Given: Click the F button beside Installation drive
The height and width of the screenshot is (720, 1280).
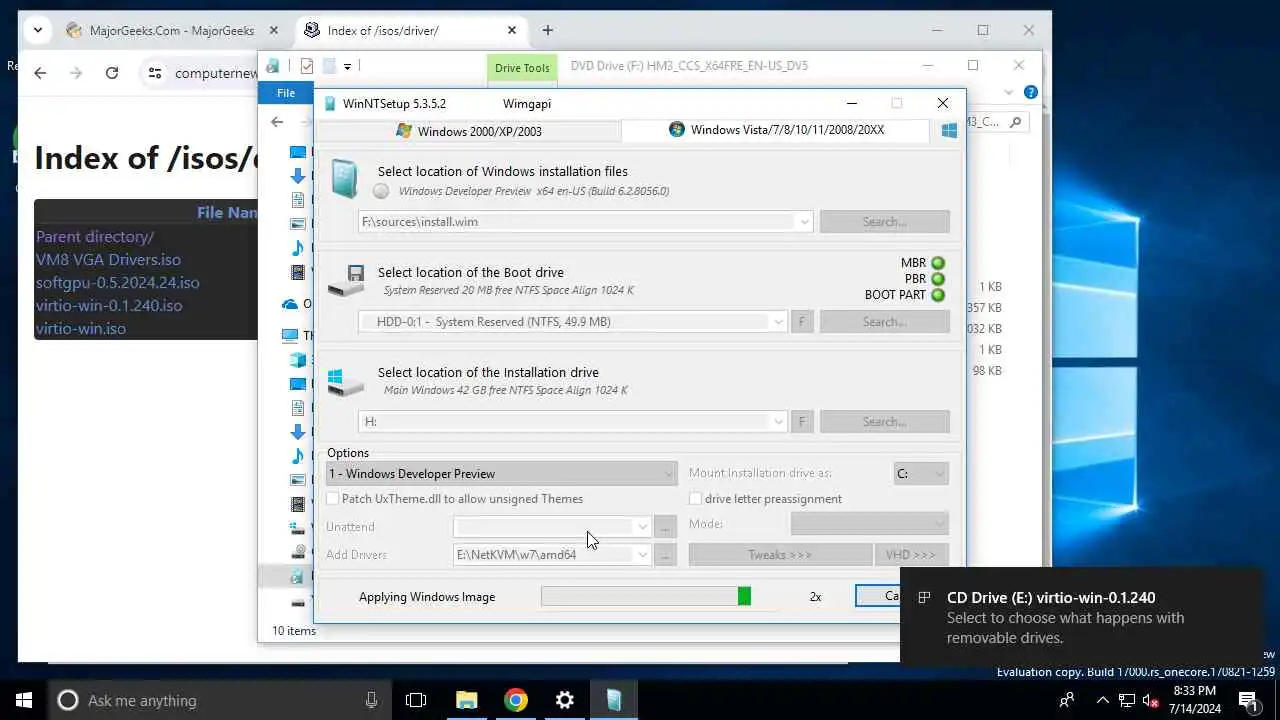Looking at the screenshot, I should 801,422.
